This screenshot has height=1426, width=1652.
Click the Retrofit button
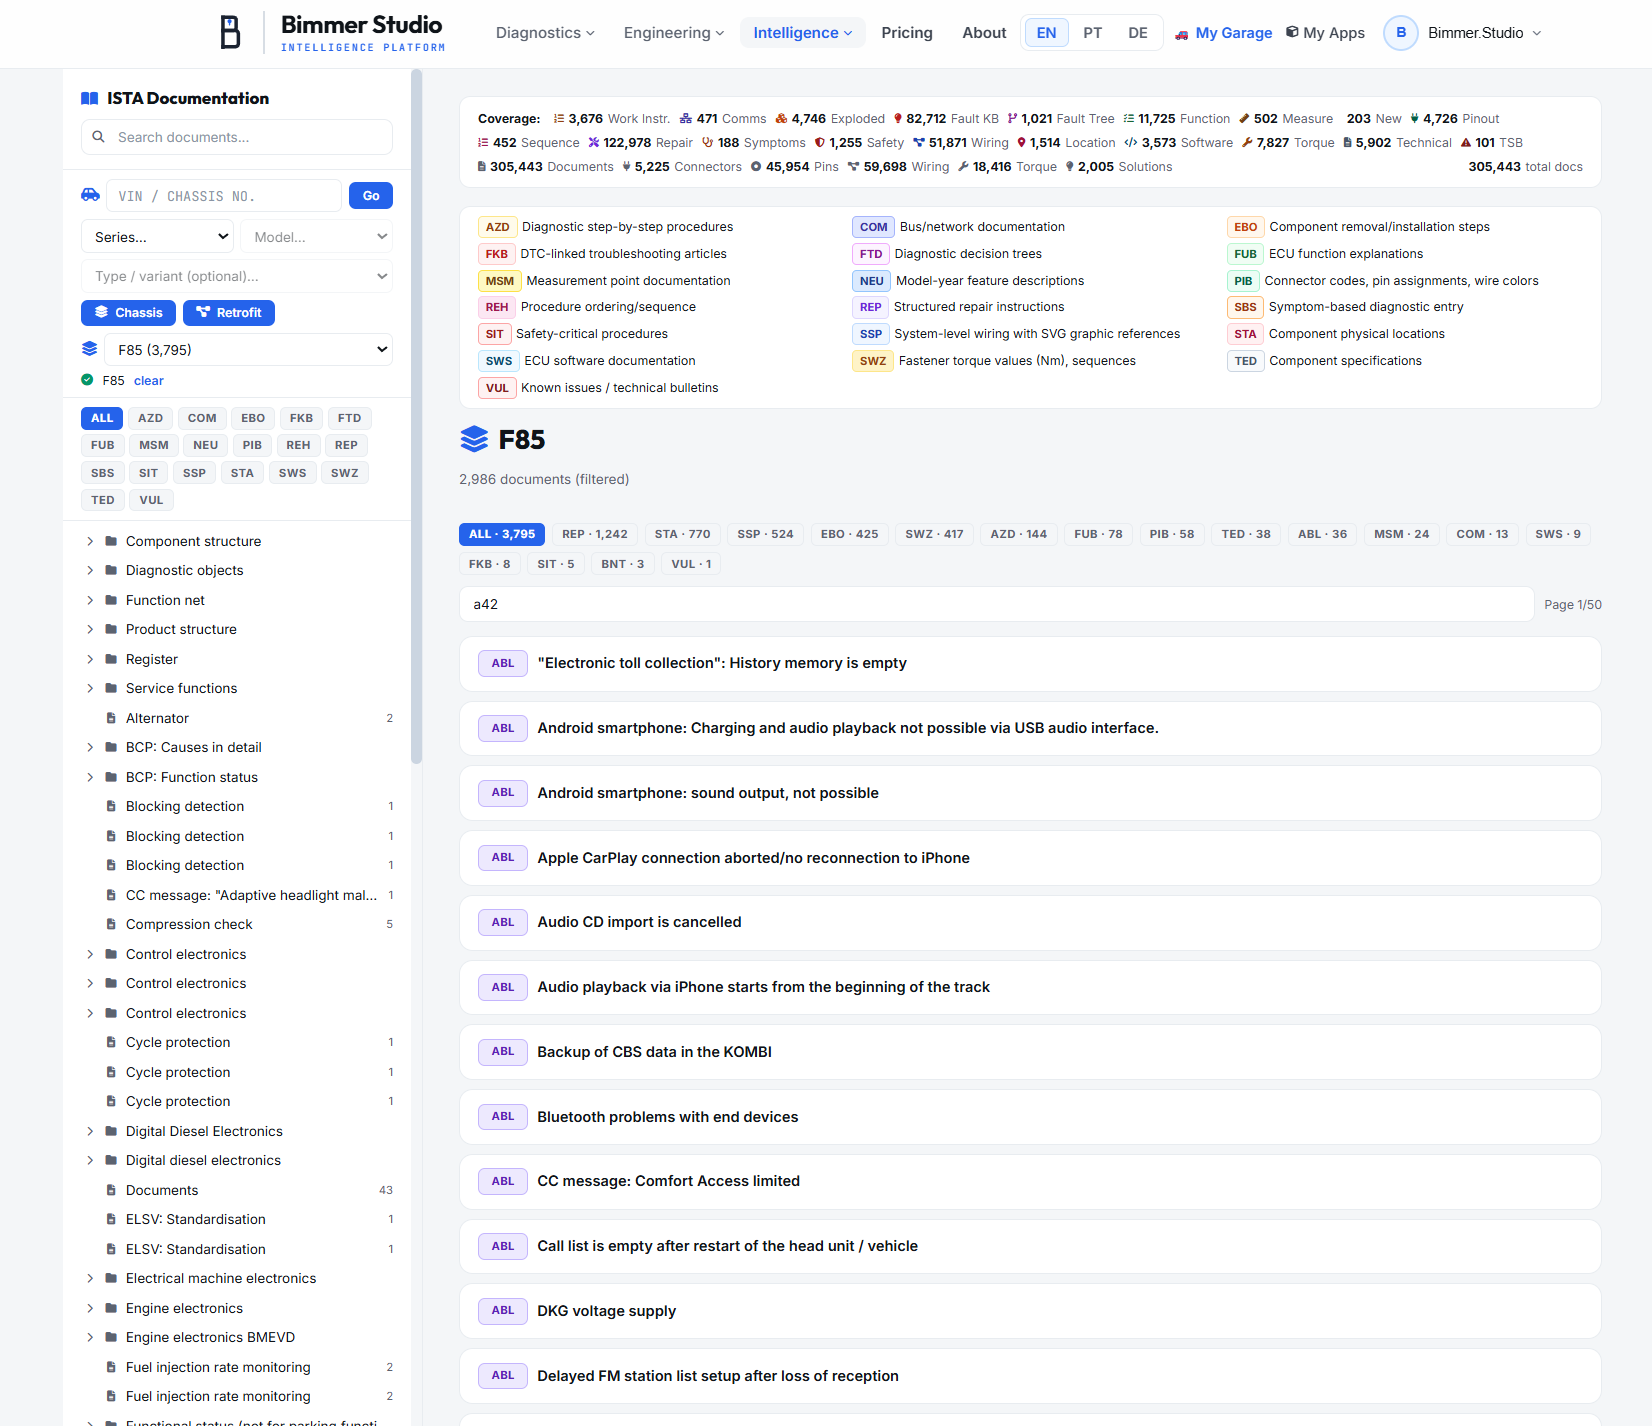(229, 313)
